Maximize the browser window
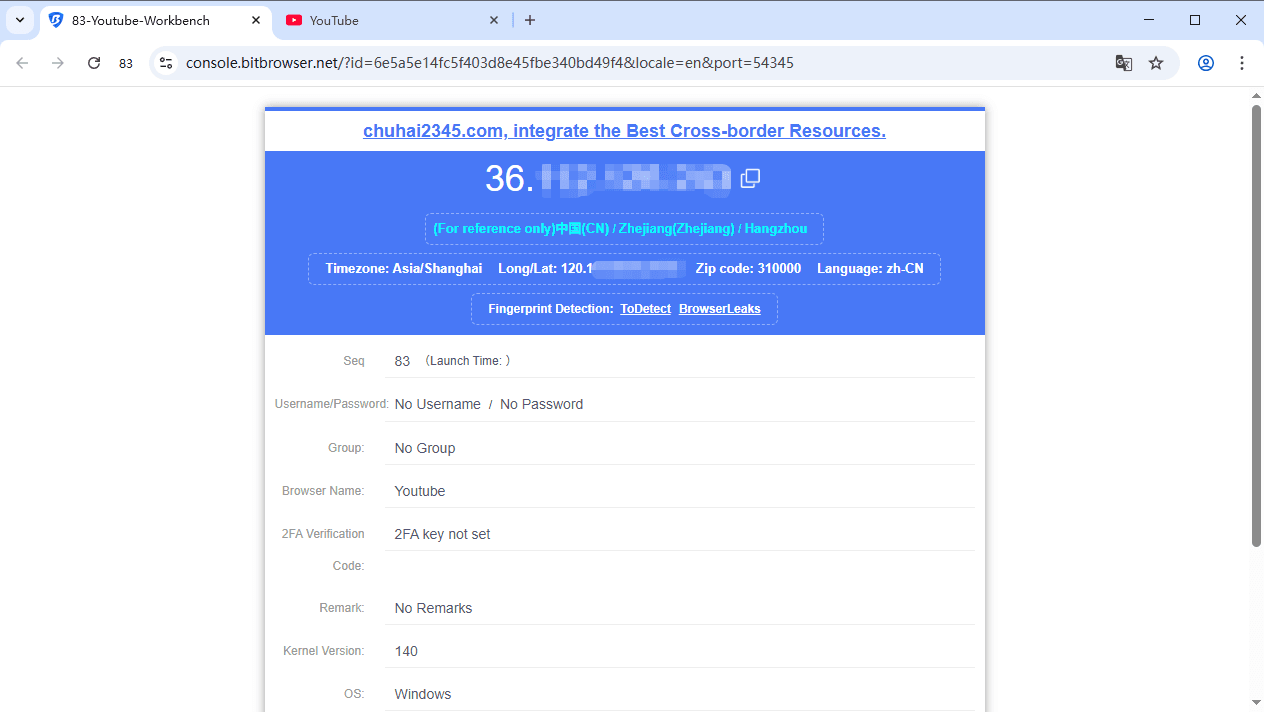 pos(1195,20)
